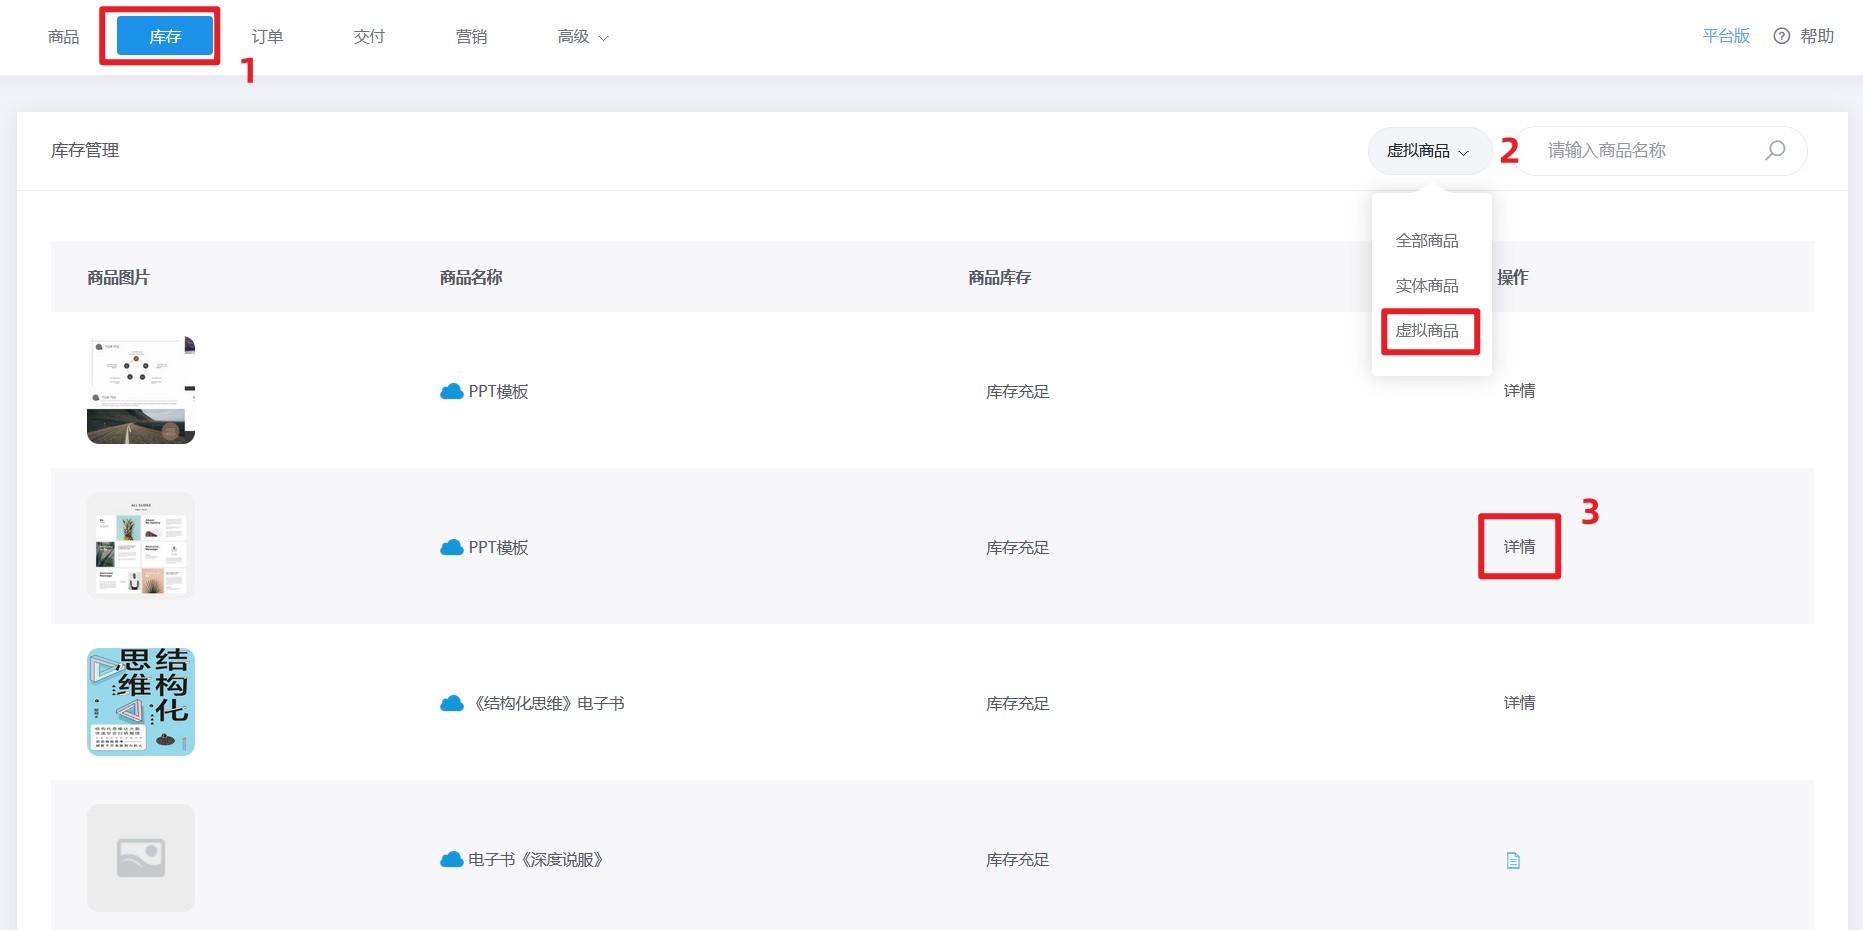1863x930 pixels.
Task: Click the 平台版 link
Action: pyautogui.click(x=1726, y=36)
